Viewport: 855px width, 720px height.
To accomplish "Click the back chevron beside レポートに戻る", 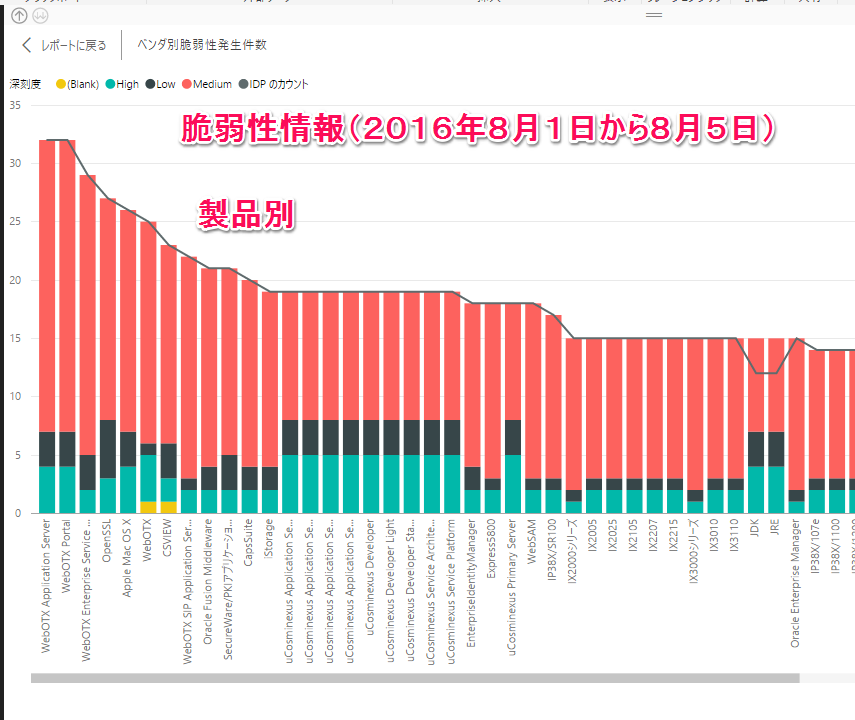I will (x=26, y=45).
